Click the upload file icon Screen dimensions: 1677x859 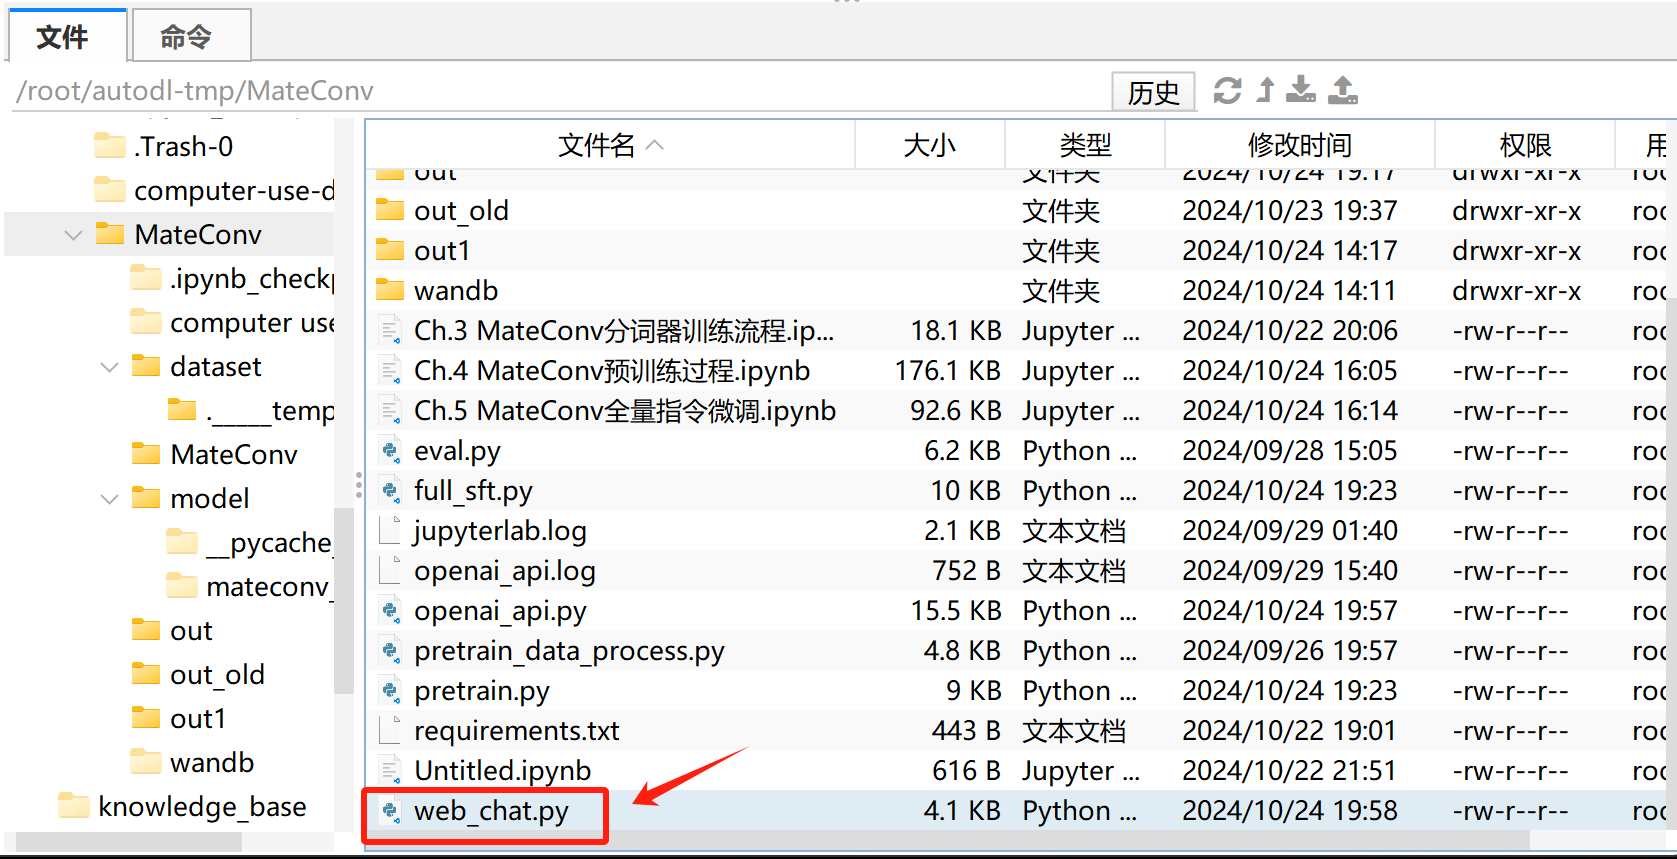[x=1343, y=91]
